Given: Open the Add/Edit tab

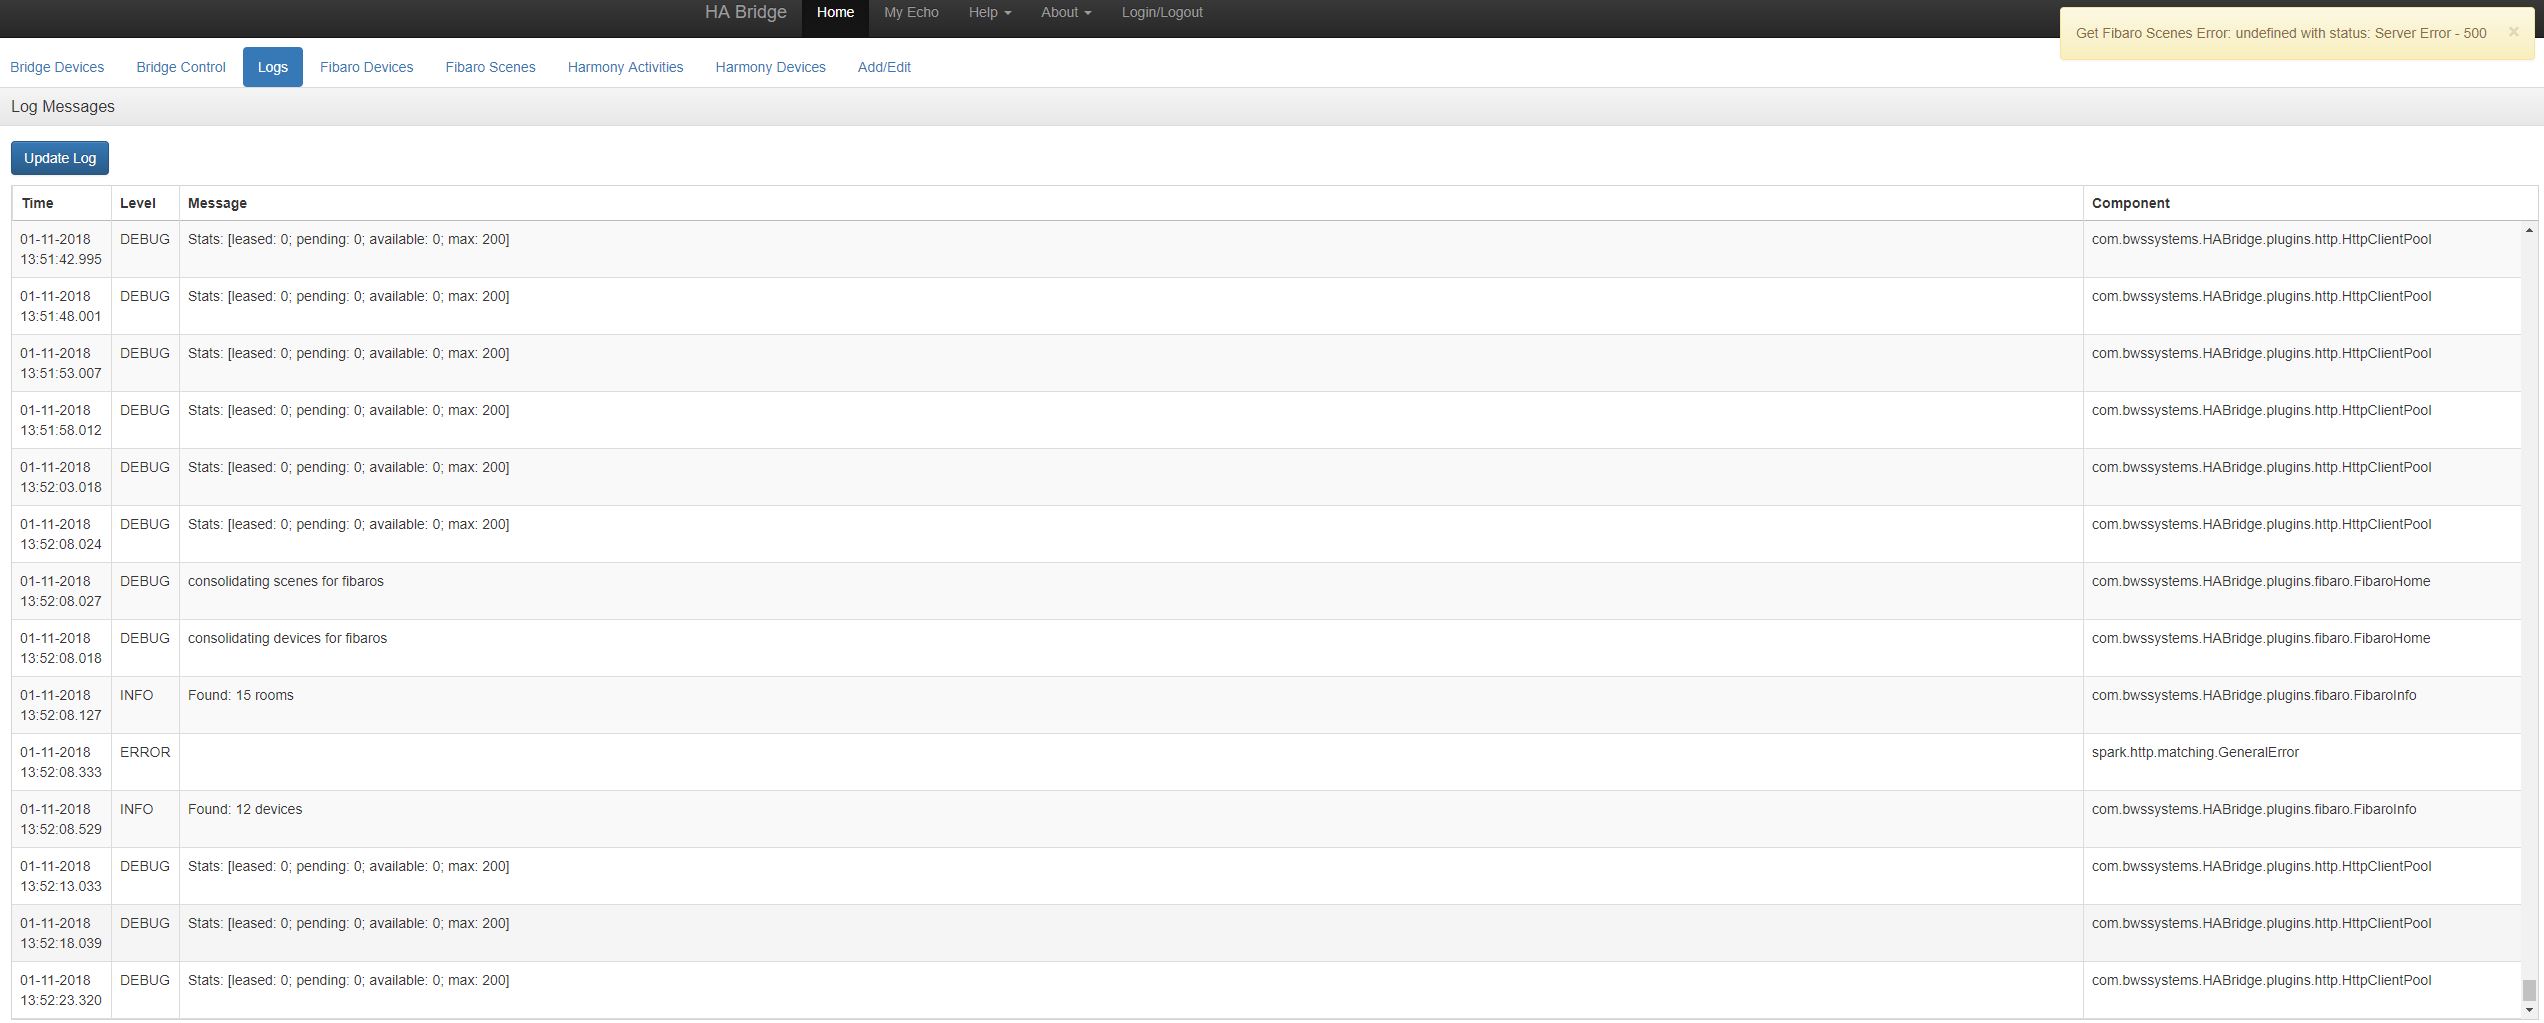Looking at the screenshot, I should (884, 67).
